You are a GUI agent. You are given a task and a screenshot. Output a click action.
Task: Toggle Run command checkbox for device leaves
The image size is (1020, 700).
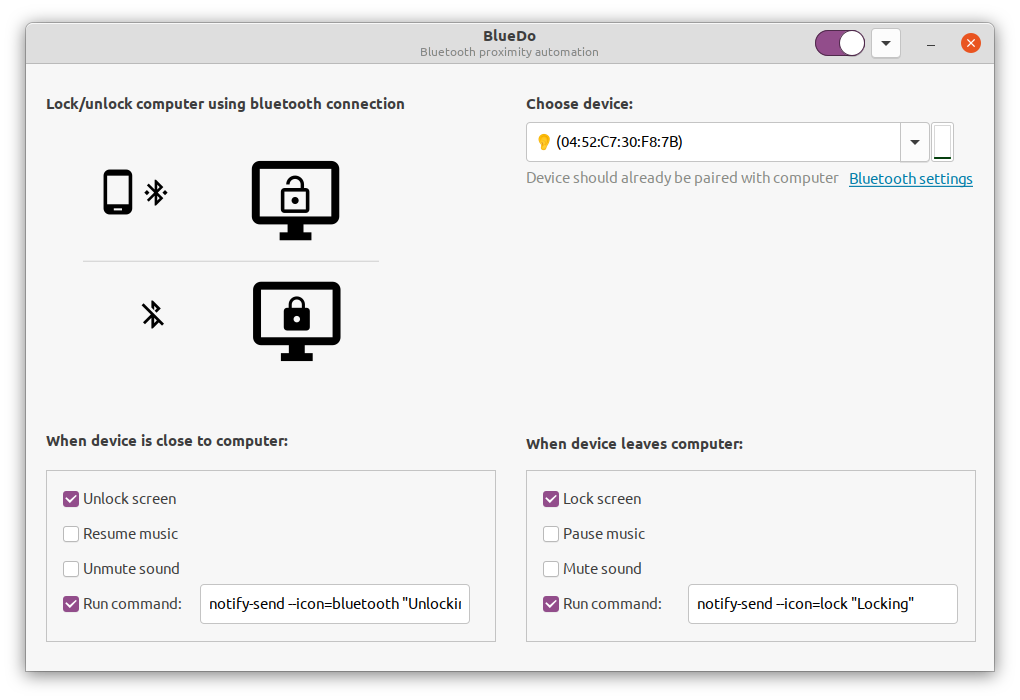pos(551,604)
